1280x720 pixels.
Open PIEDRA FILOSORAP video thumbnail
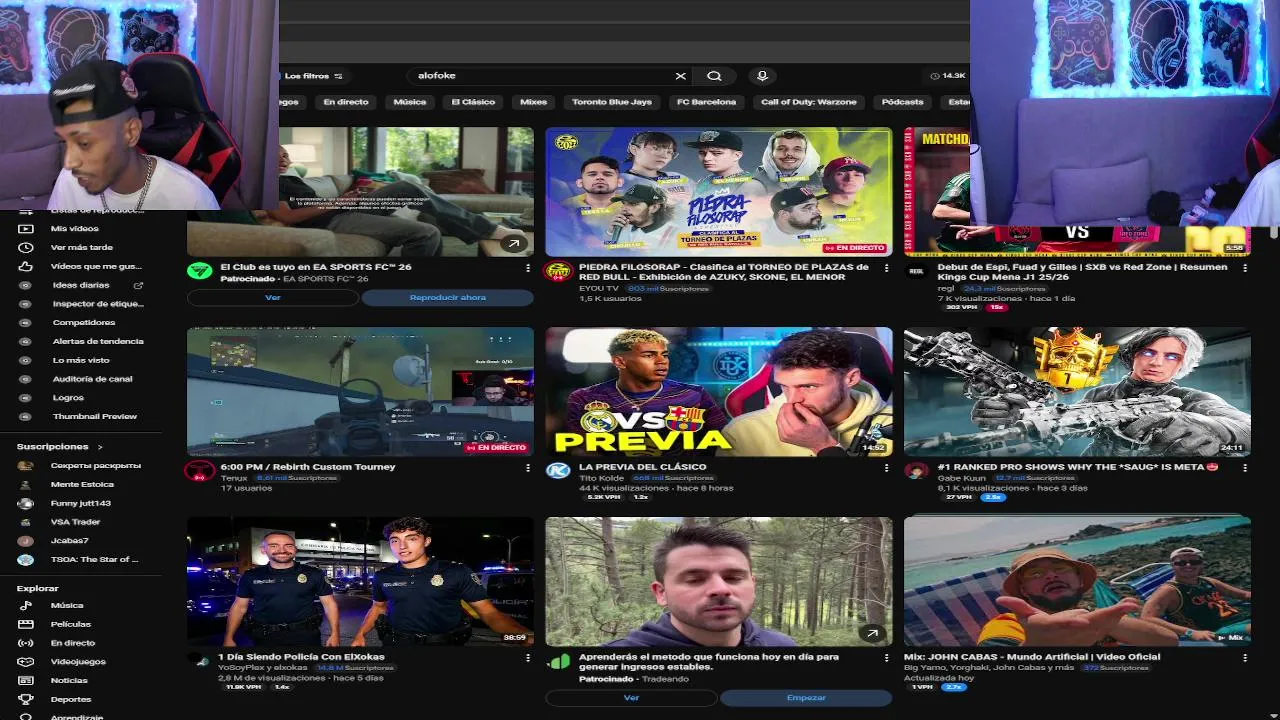click(719, 192)
